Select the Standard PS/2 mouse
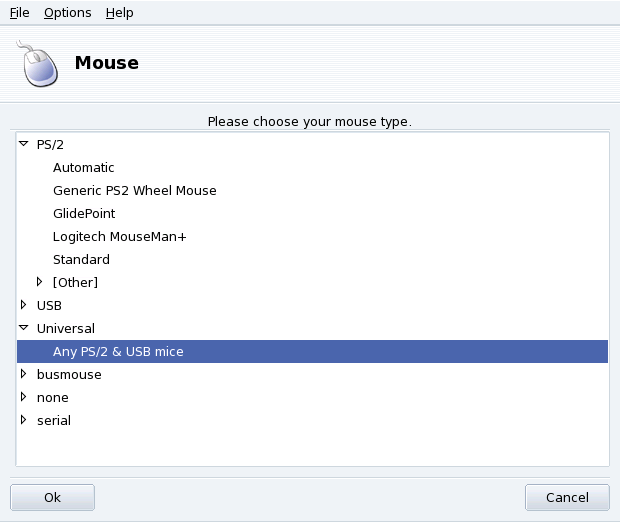This screenshot has width=620, height=523. [x=81, y=259]
